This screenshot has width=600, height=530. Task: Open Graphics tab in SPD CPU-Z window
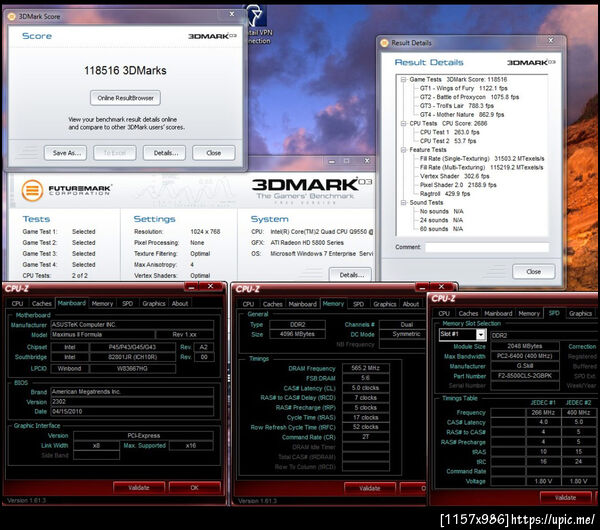coord(580,313)
